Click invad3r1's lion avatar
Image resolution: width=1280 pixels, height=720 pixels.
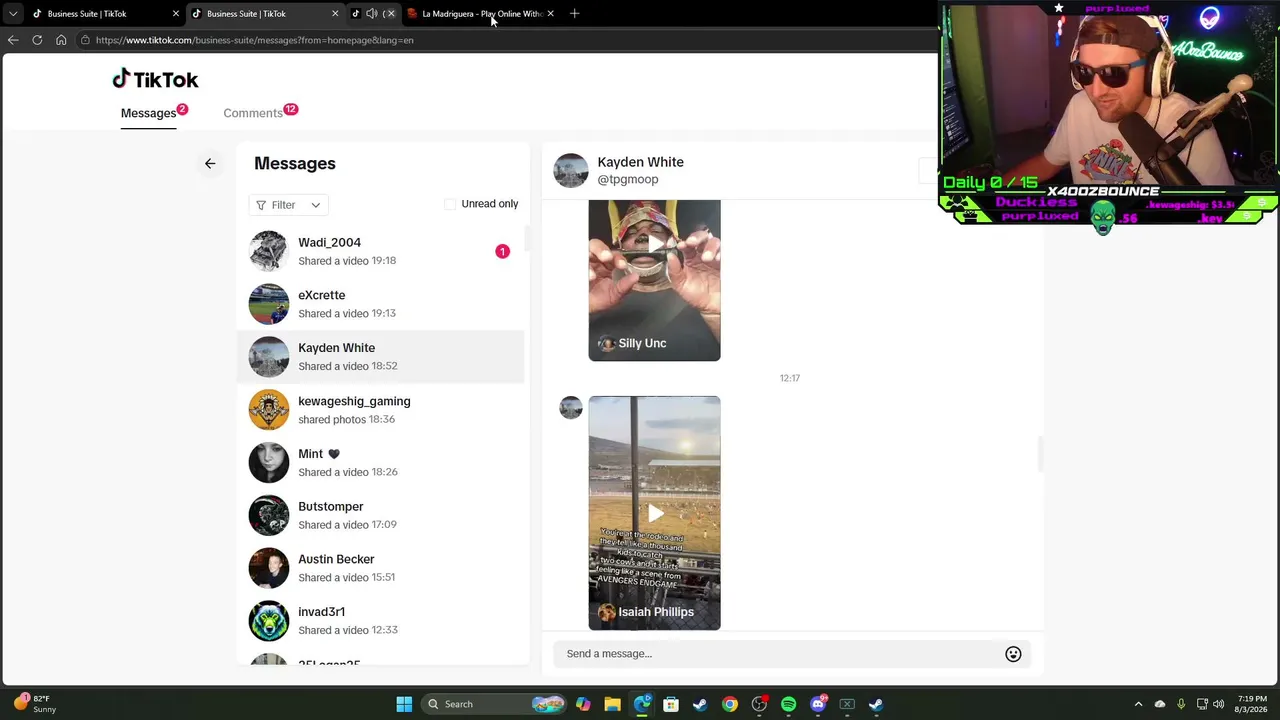[269, 621]
